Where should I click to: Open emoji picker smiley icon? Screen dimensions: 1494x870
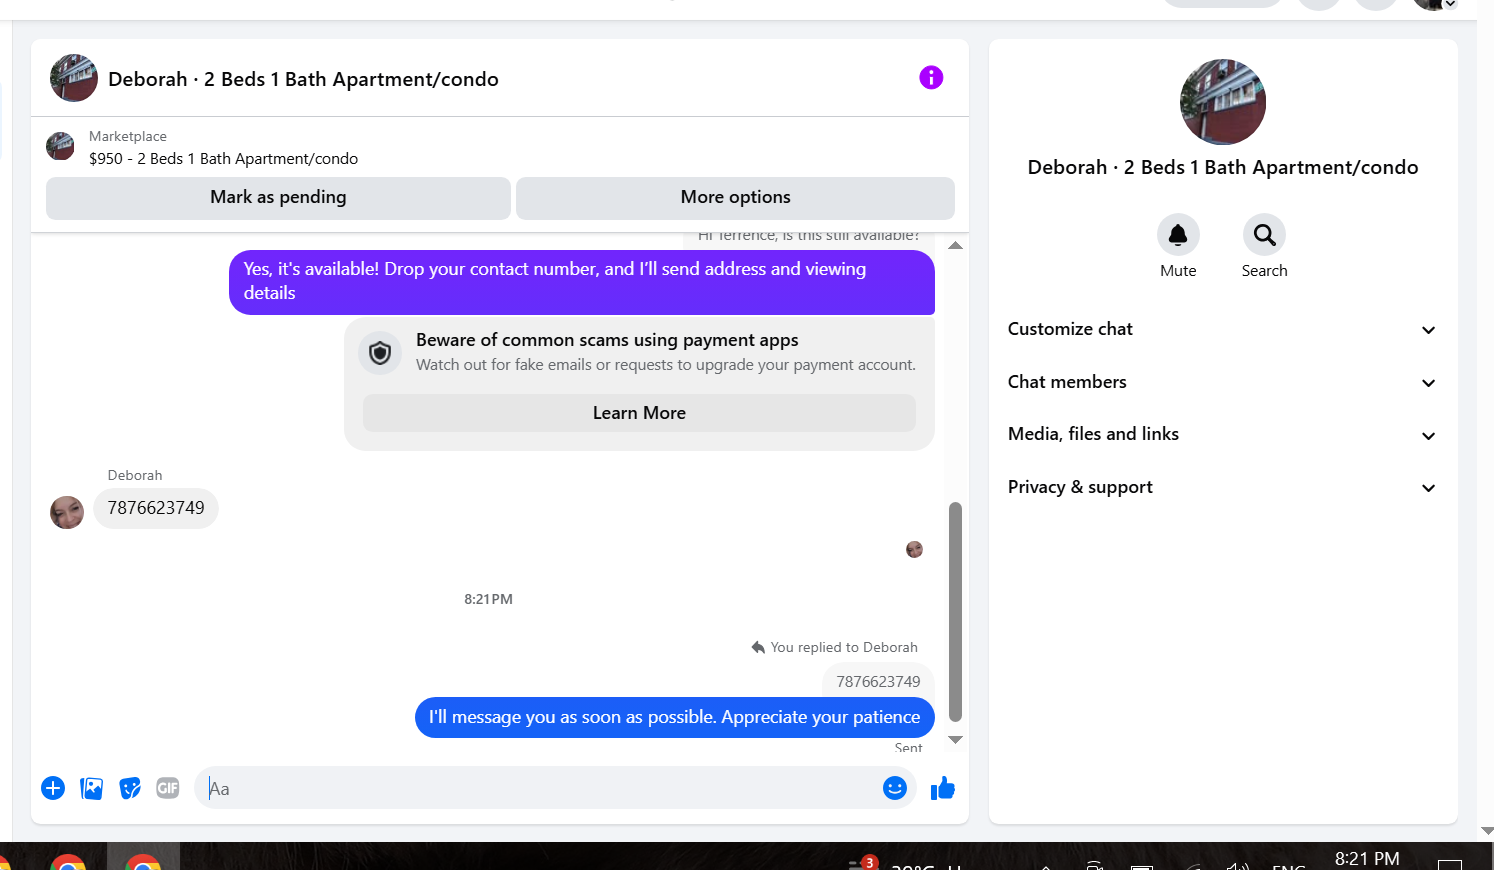pos(895,788)
